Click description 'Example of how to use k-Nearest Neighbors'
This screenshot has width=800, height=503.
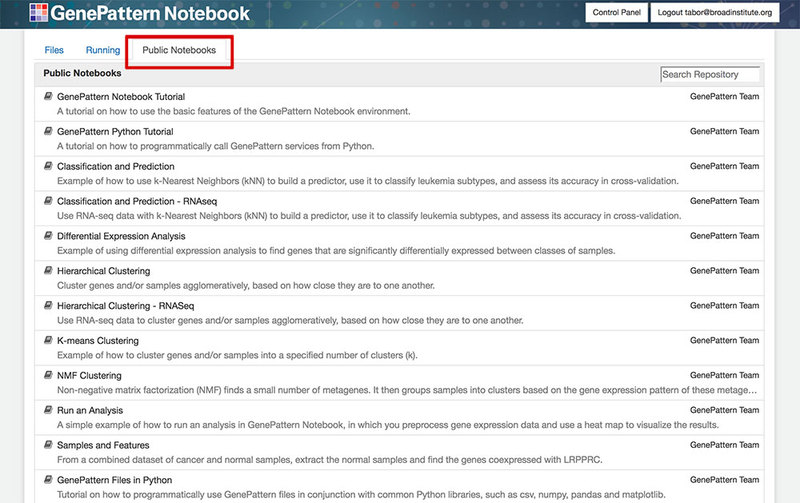click(x=368, y=181)
